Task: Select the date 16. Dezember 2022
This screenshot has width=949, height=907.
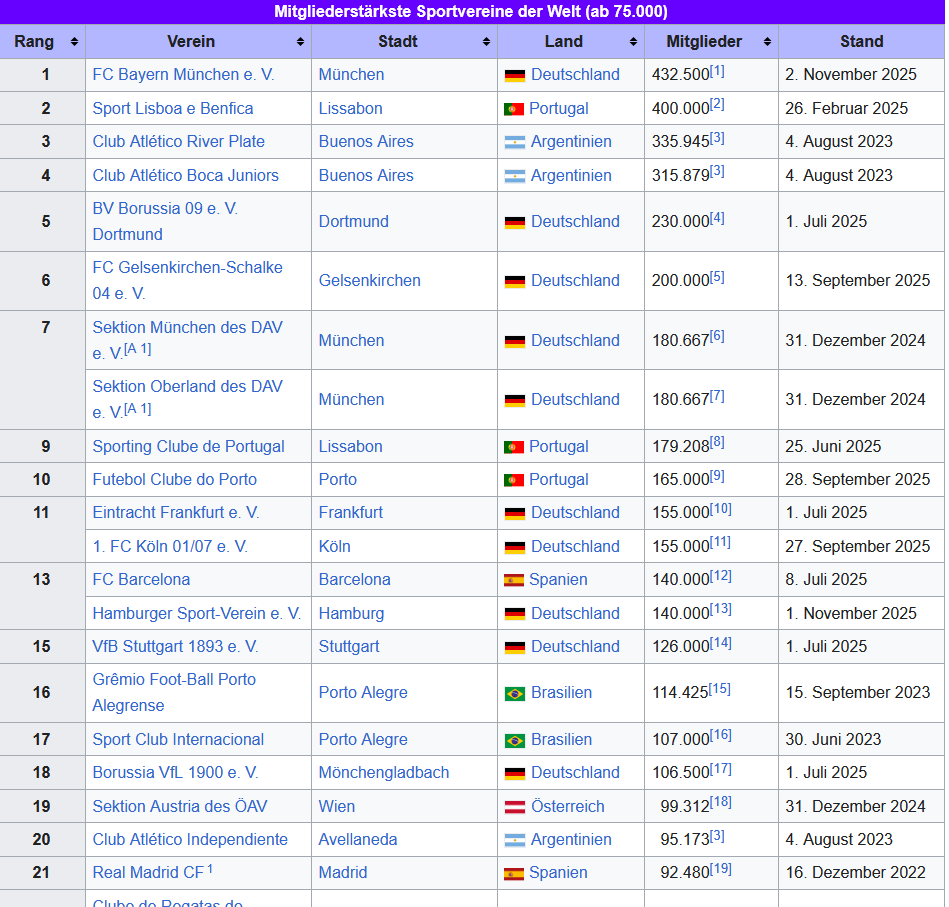Action: pos(855,873)
